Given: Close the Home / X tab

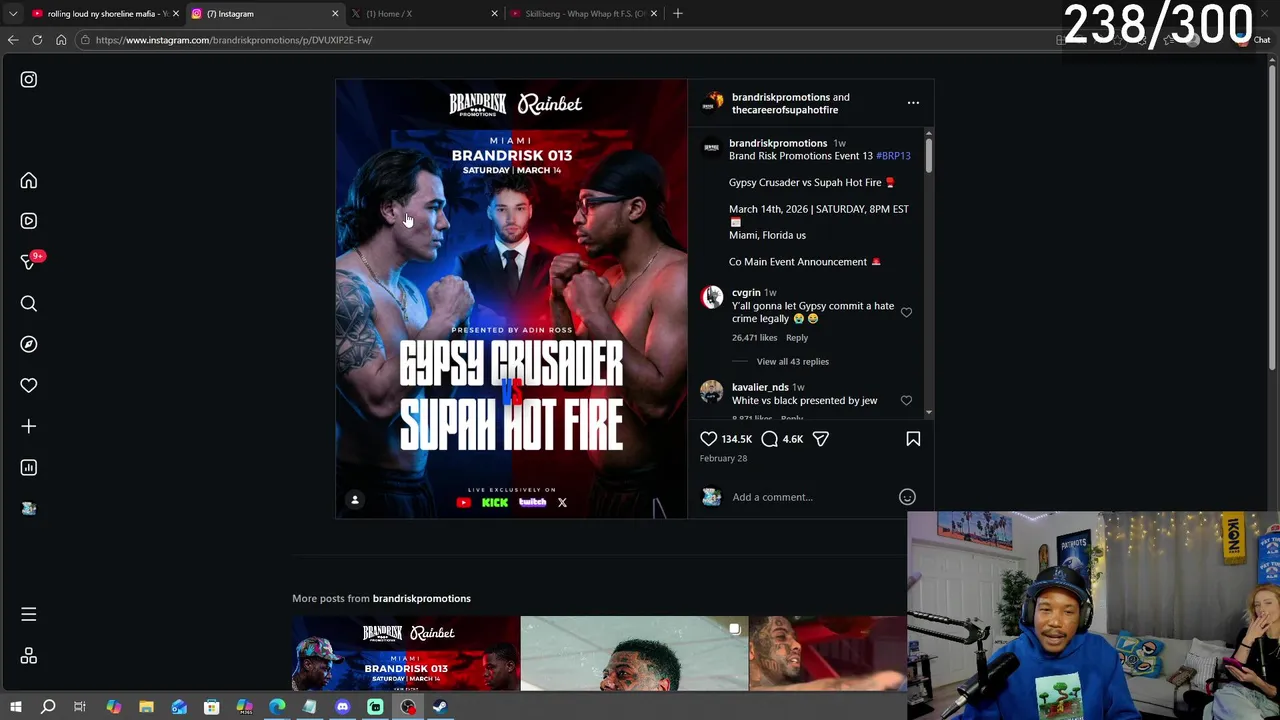Looking at the screenshot, I should coord(494,14).
